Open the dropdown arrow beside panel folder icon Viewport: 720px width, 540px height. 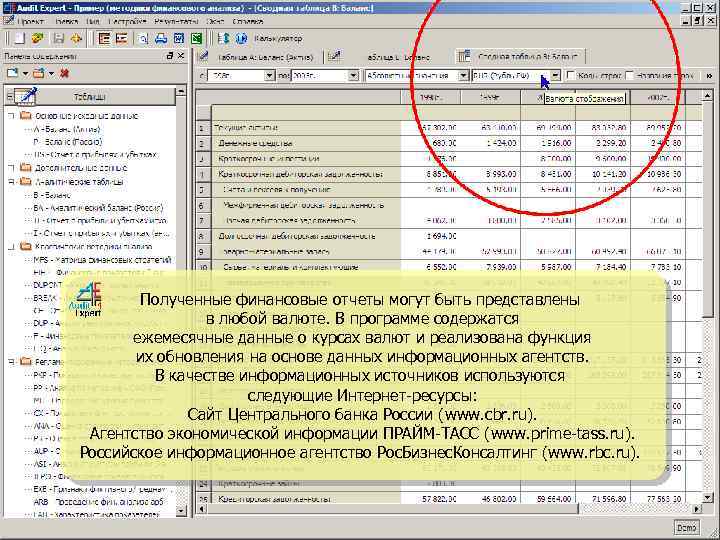pos(51,73)
